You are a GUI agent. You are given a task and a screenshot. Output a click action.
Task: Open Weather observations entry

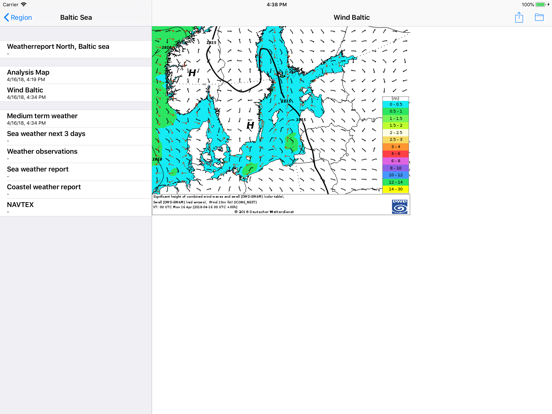tap(76, 154)
